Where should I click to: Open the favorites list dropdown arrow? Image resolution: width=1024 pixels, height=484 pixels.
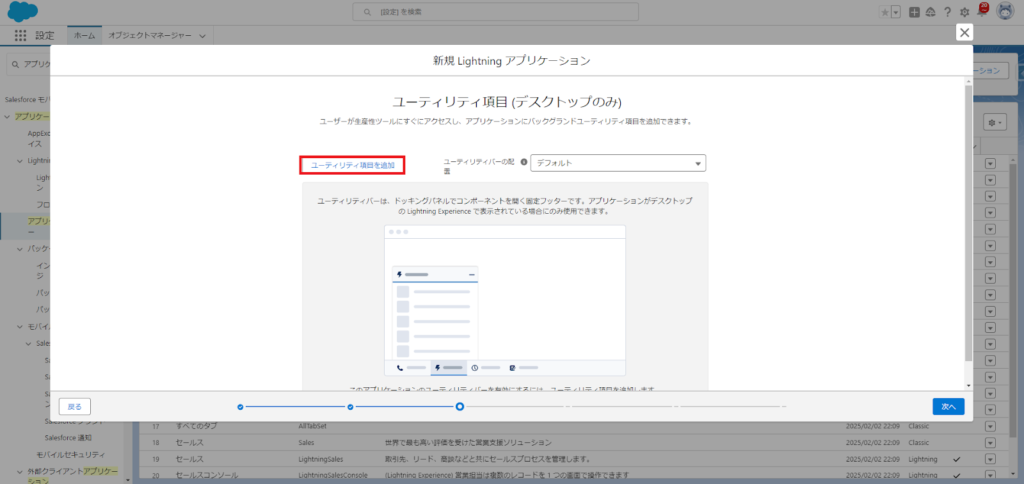point(895,12)
